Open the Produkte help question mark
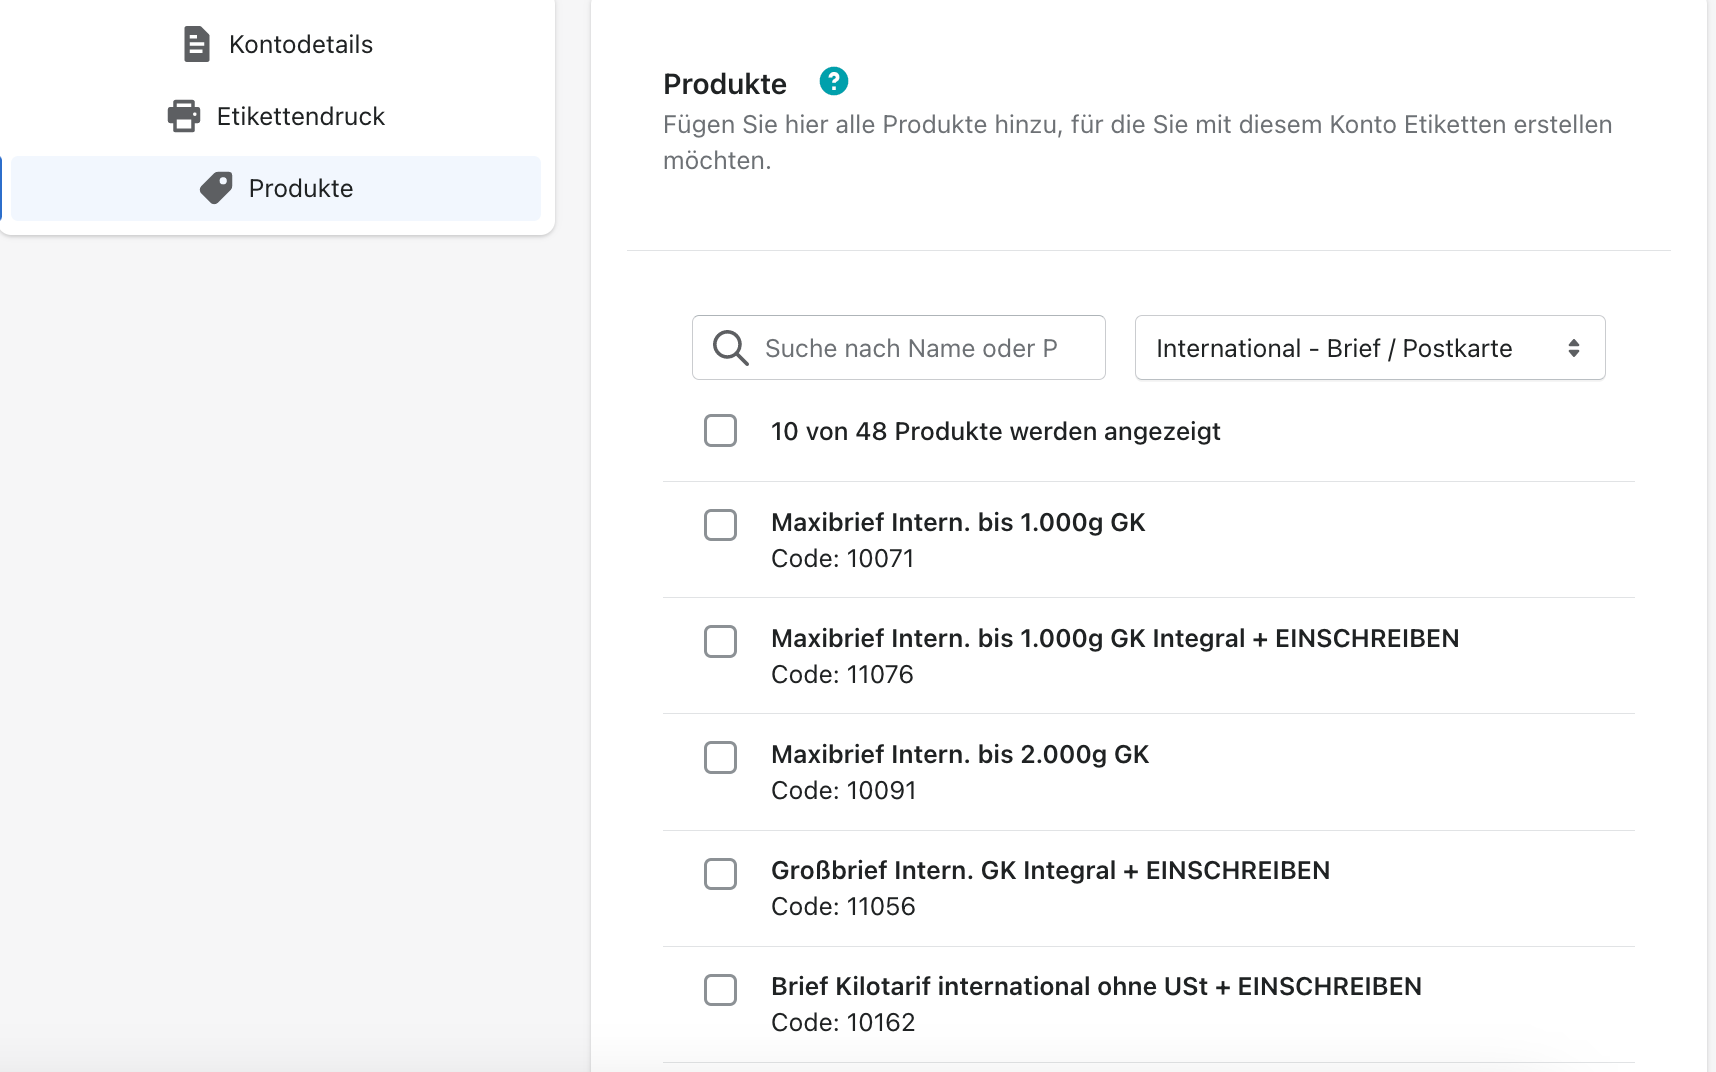This screenshot has height=1072, width=1716. click(834, 81)
